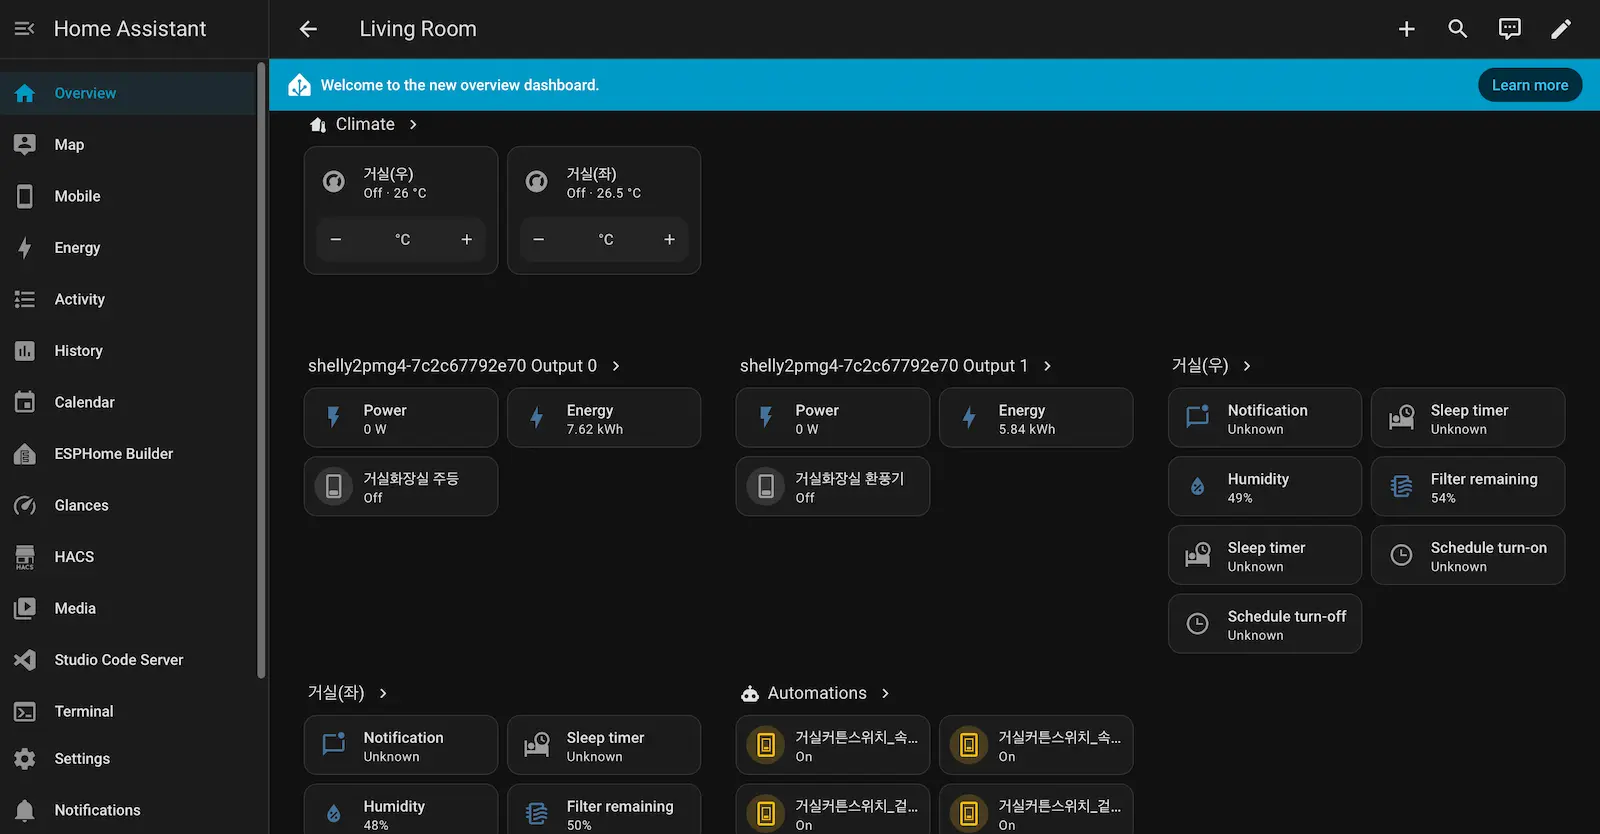Open first Sleep timer tile beside Notification in 거실(우)
The height and width of the screenshot is (834, 1600).
(1468, 418)
